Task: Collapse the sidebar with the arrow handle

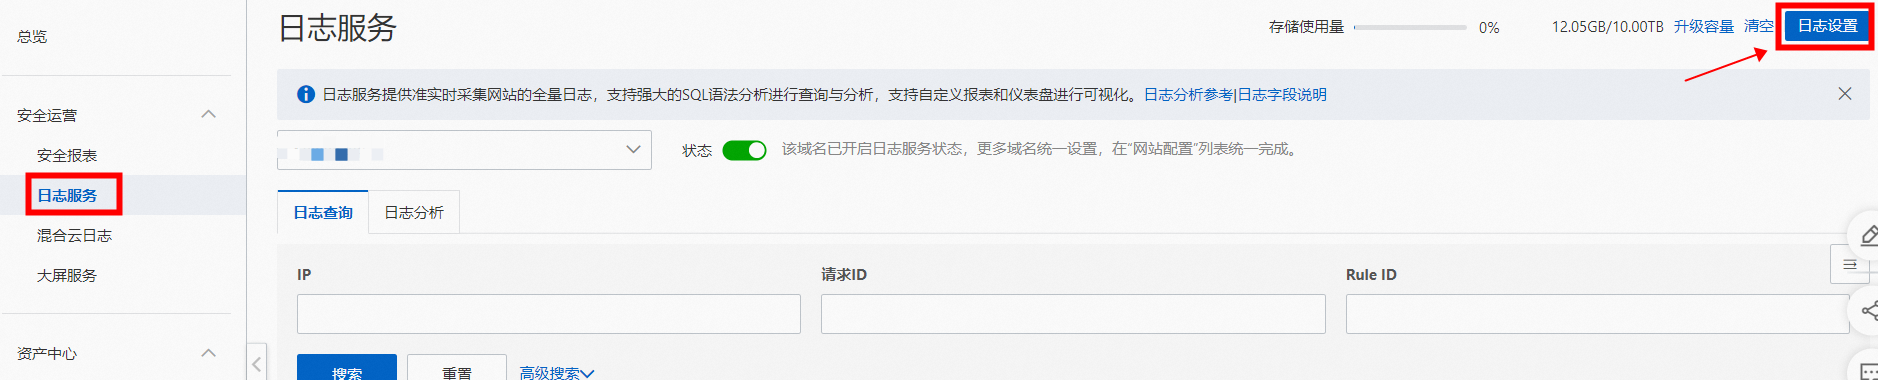Action: coord(257,363)
